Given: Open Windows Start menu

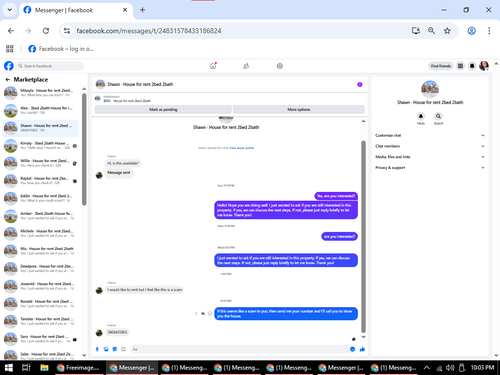Looking at the screenshot, I should (x=9, y=368).
